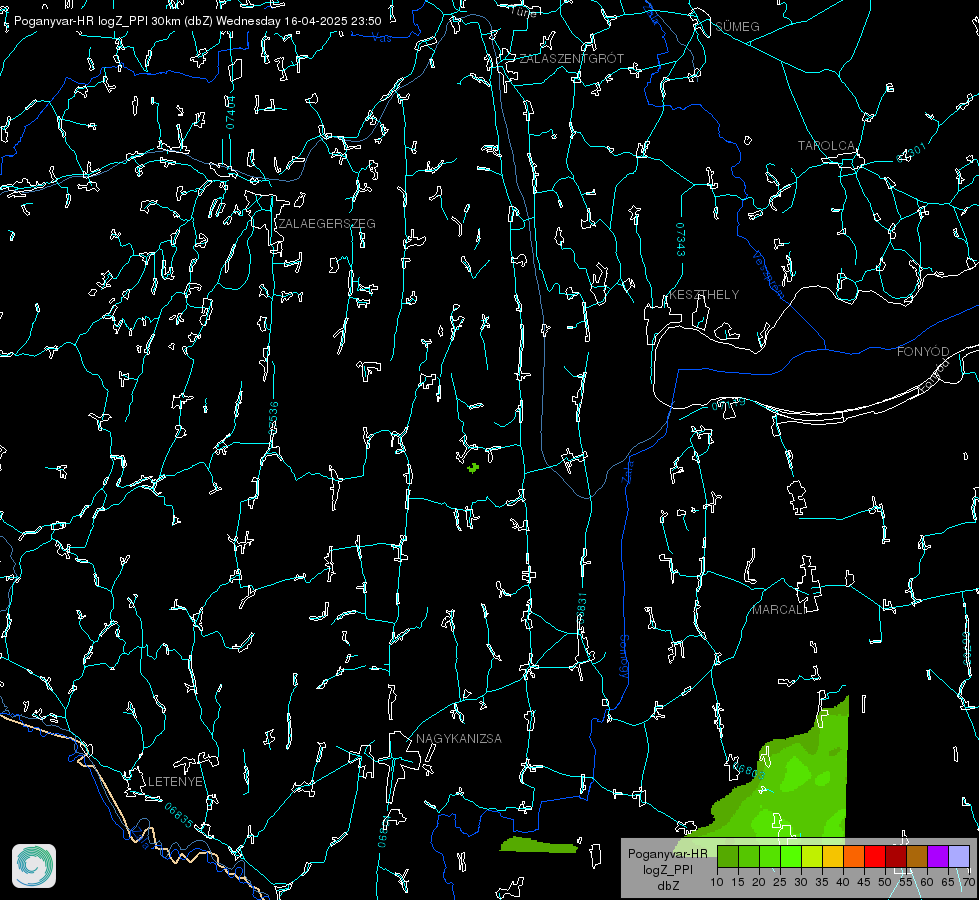The height and width of the screenshot is (900, 979).
Task: Click the LETENYE city label
Action: (175, 781)
